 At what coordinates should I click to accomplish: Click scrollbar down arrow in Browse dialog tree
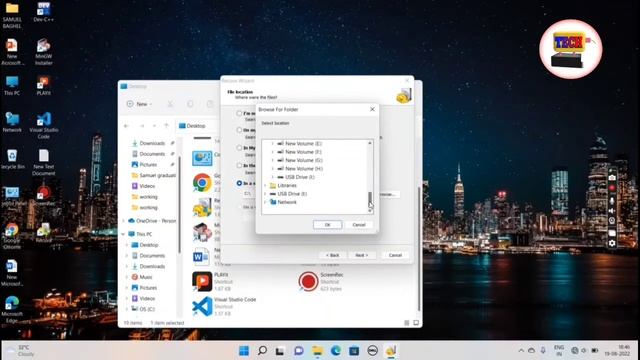(370, 211)
